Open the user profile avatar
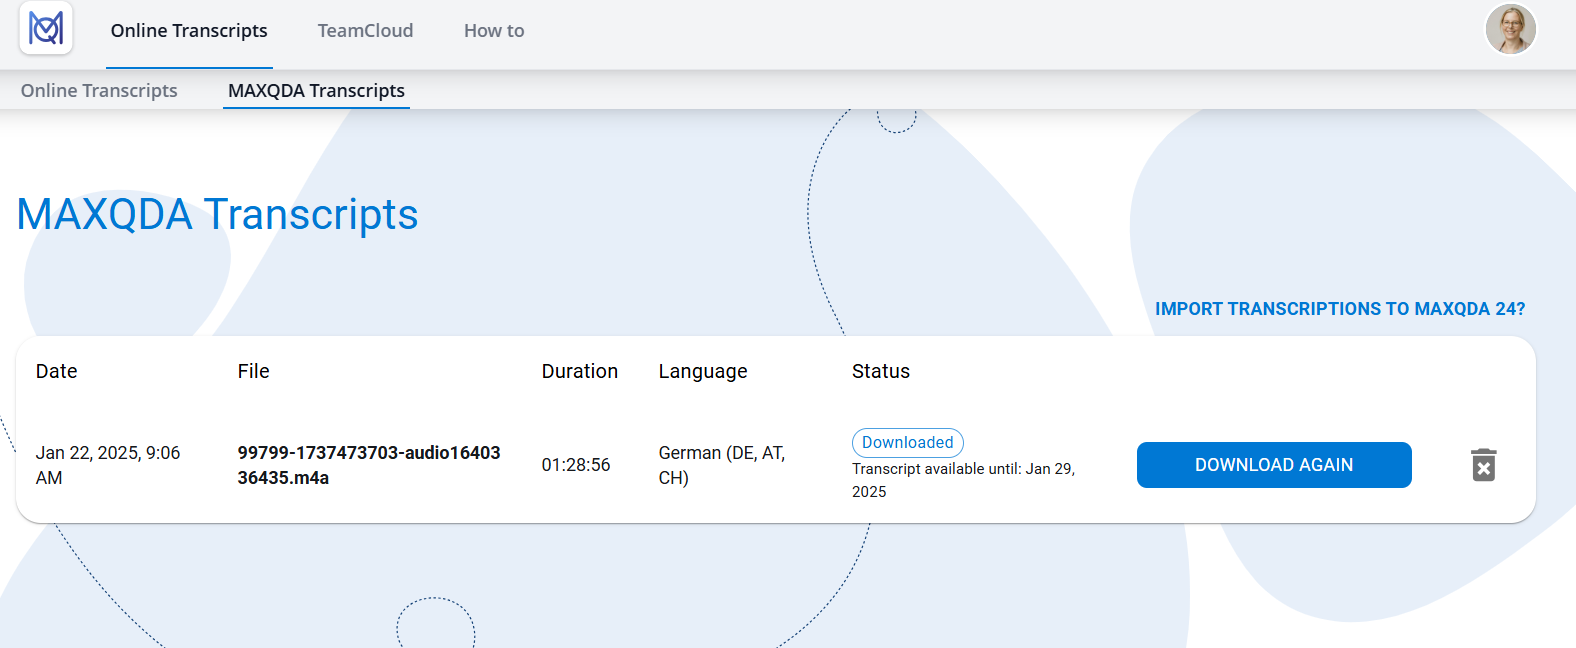 (1510, 29)
